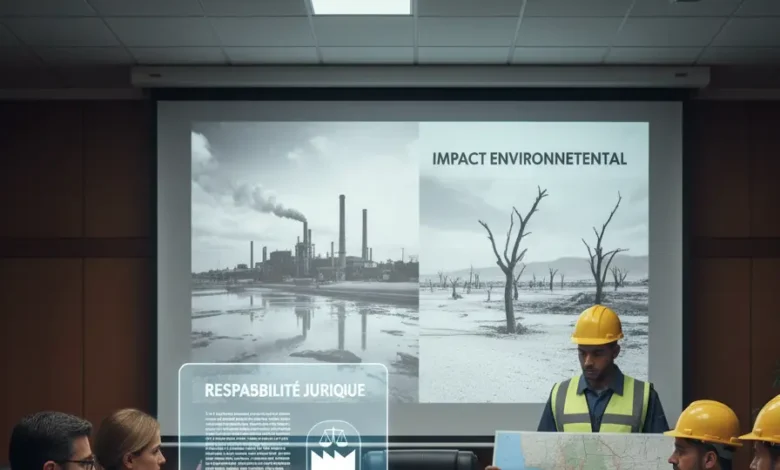This screenshot has width=780, height=470.
Task: Click the standing worker's high-visibility safety vest
Action: pos(600,405)
